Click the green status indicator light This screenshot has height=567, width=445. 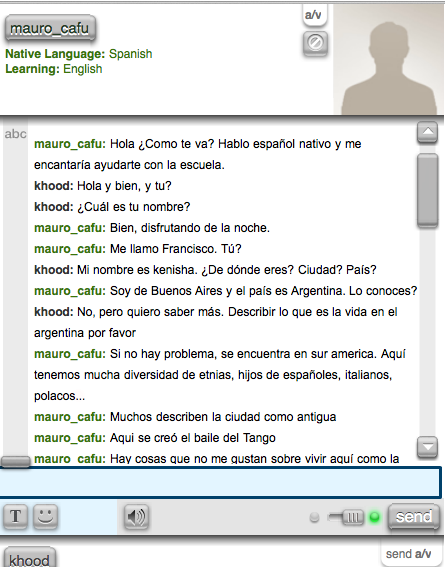pyautogui.click(x=375, y=517)
